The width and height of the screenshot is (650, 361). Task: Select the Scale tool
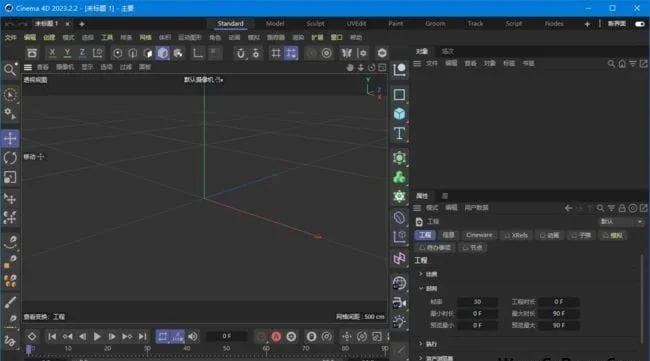10,177
